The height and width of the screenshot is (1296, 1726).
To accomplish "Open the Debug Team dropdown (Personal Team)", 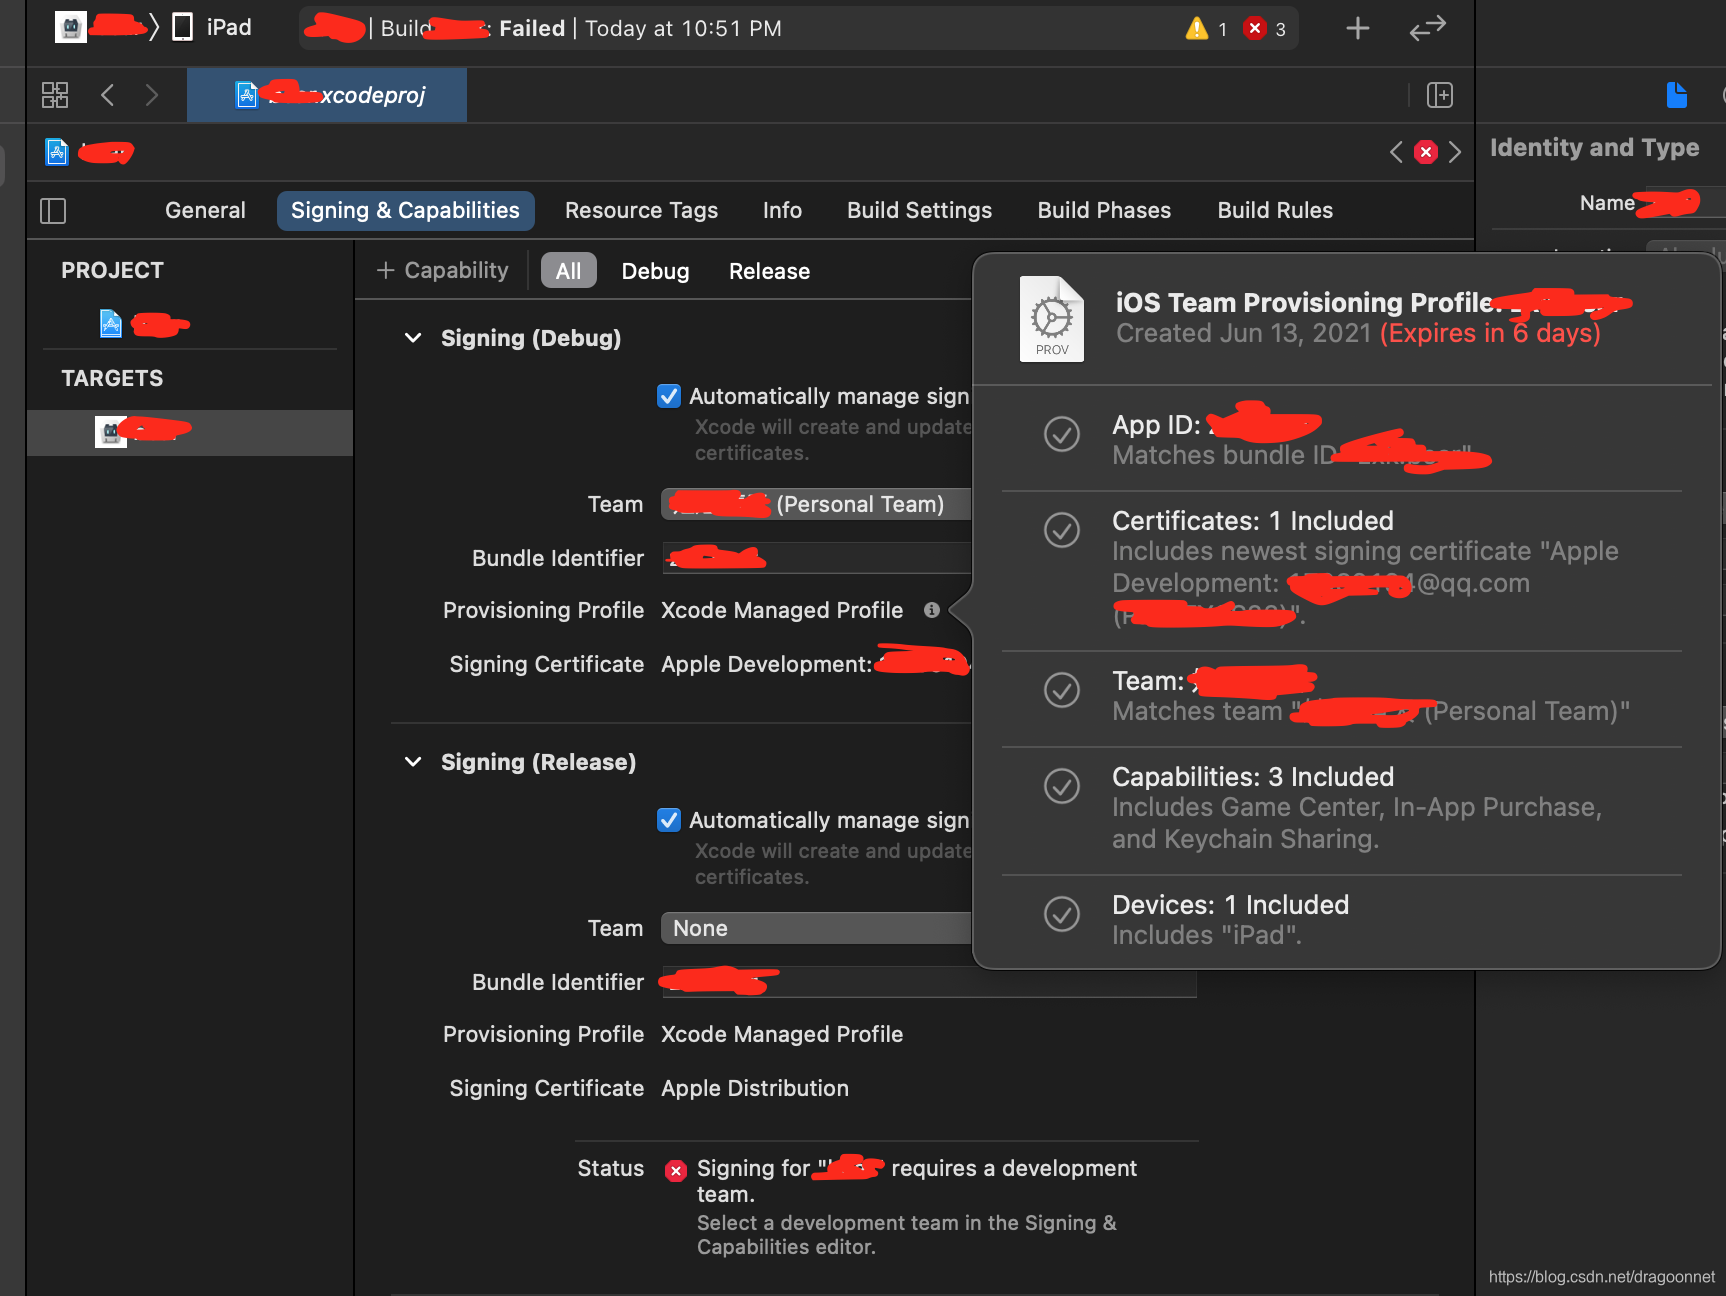I will pyautogui.click(x=816, y=504).
